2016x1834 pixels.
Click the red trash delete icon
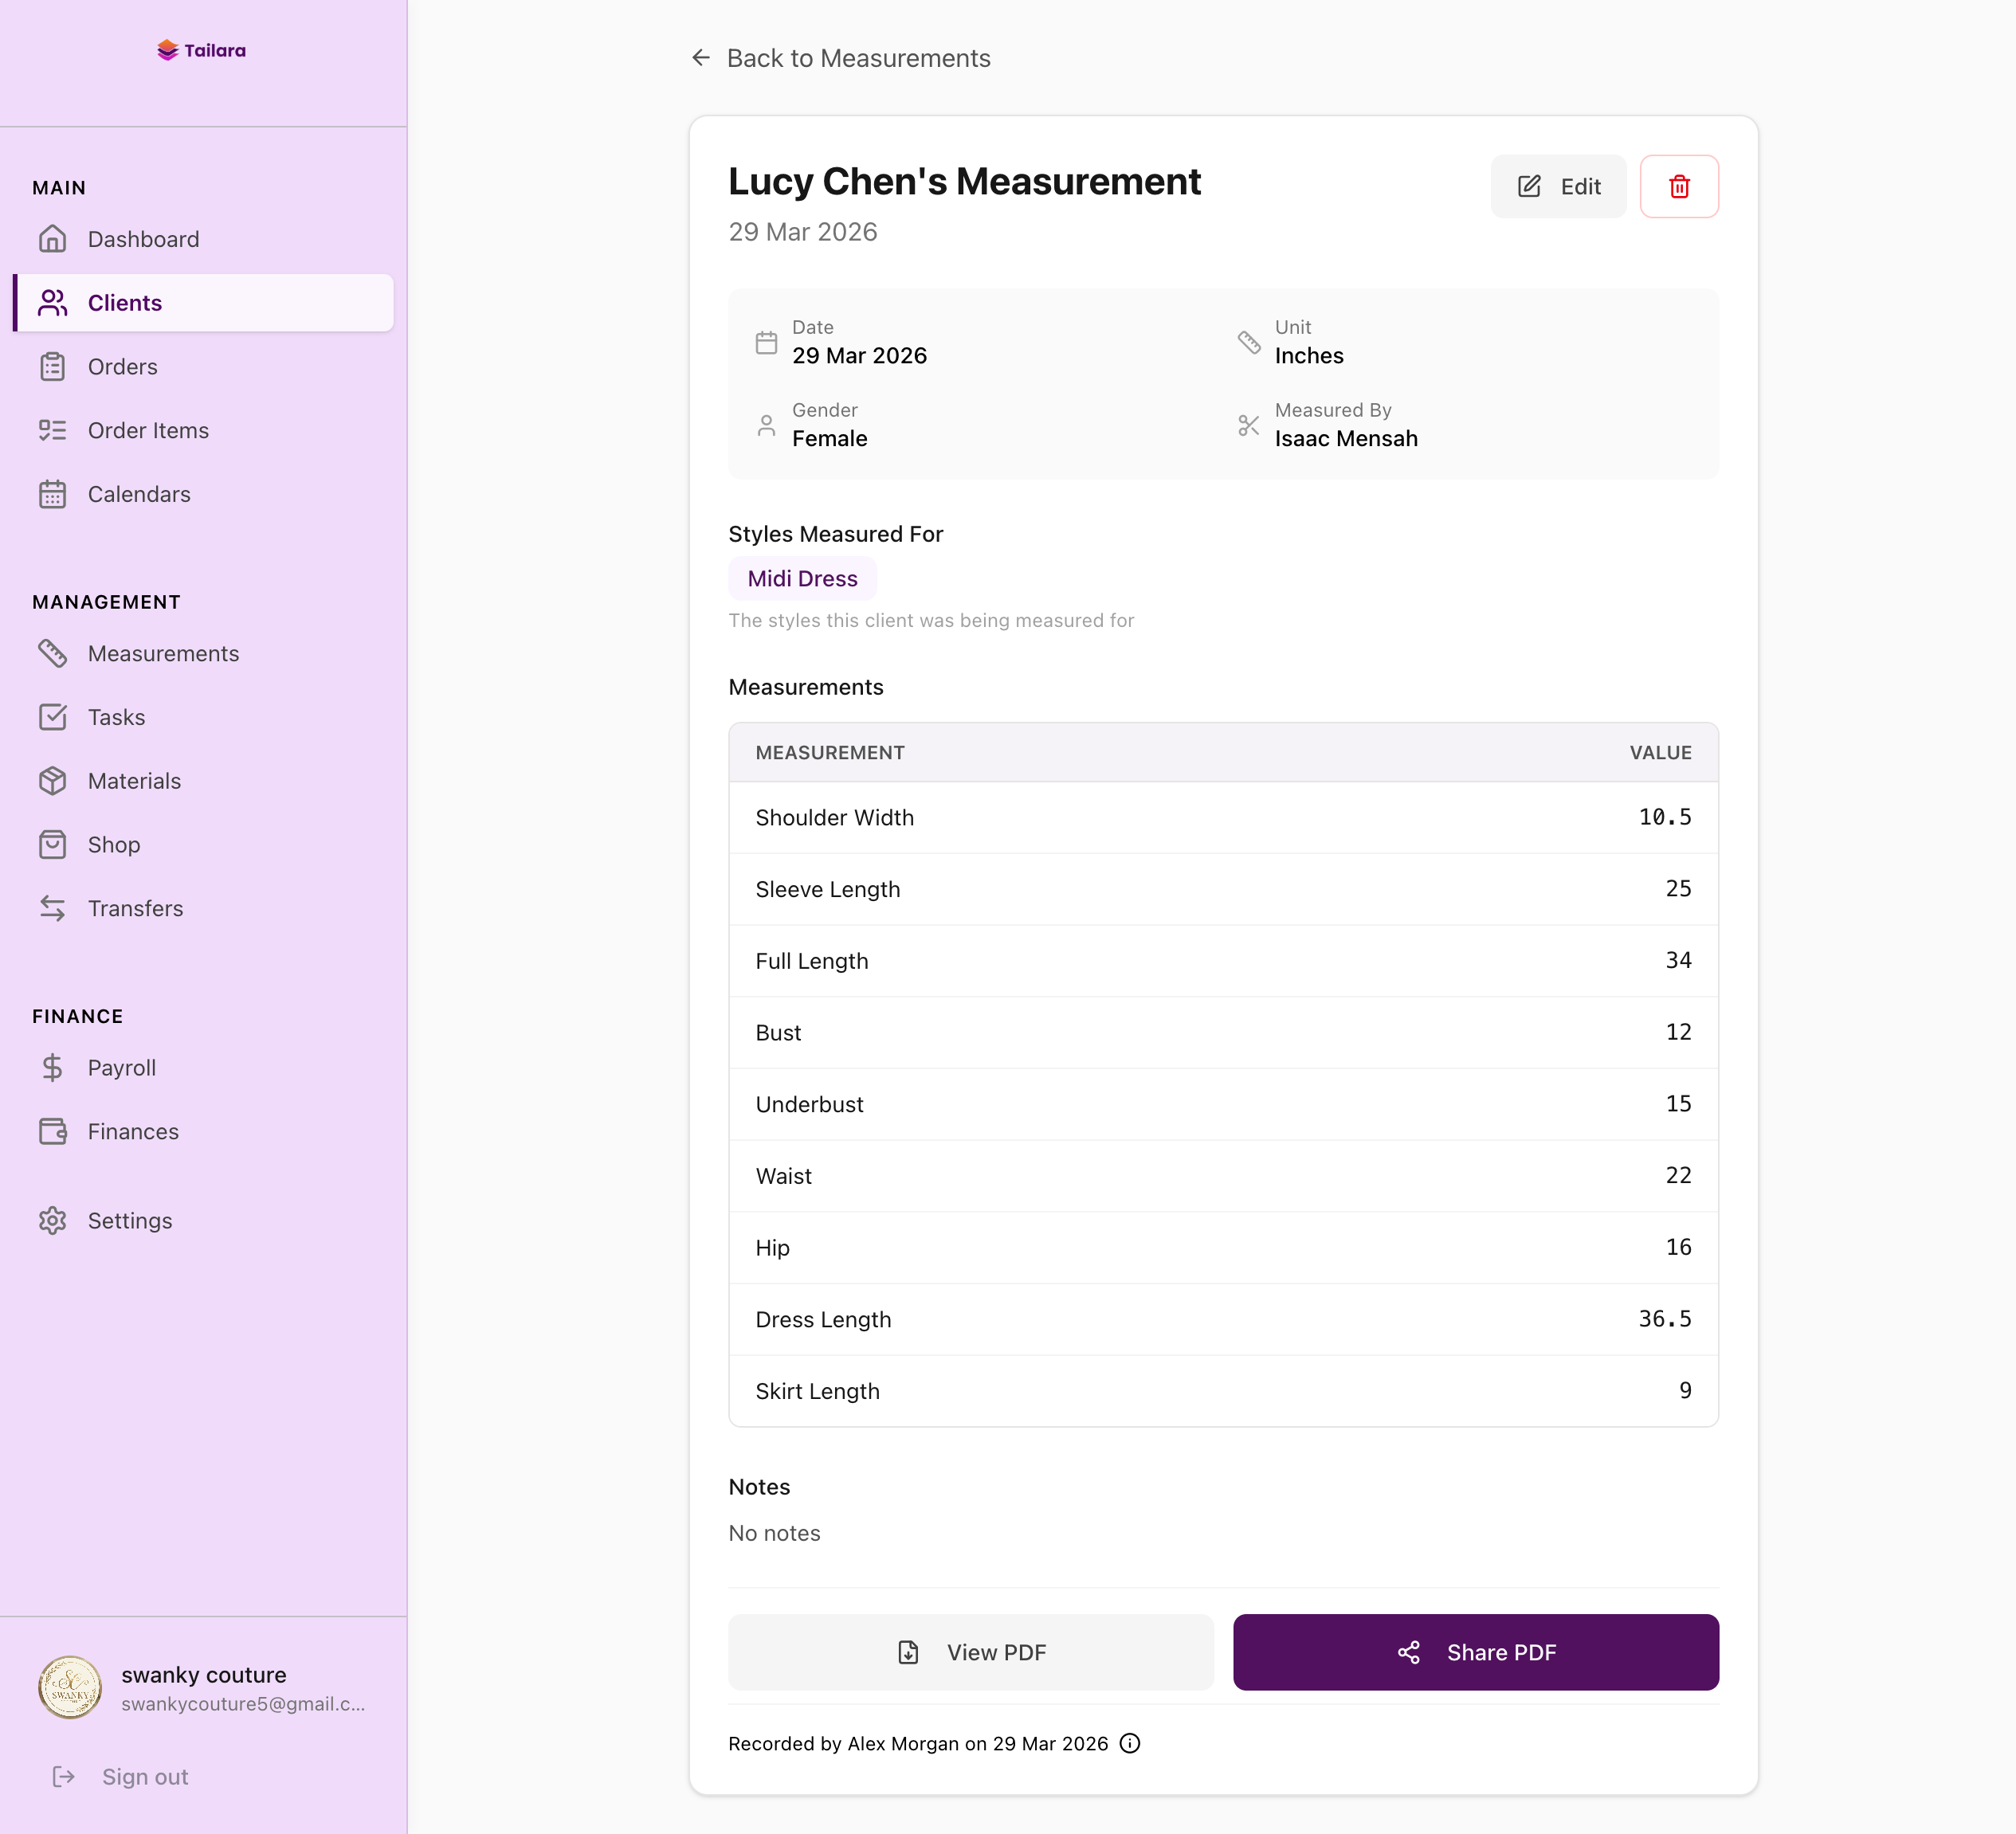click(x=1679, y=186)
